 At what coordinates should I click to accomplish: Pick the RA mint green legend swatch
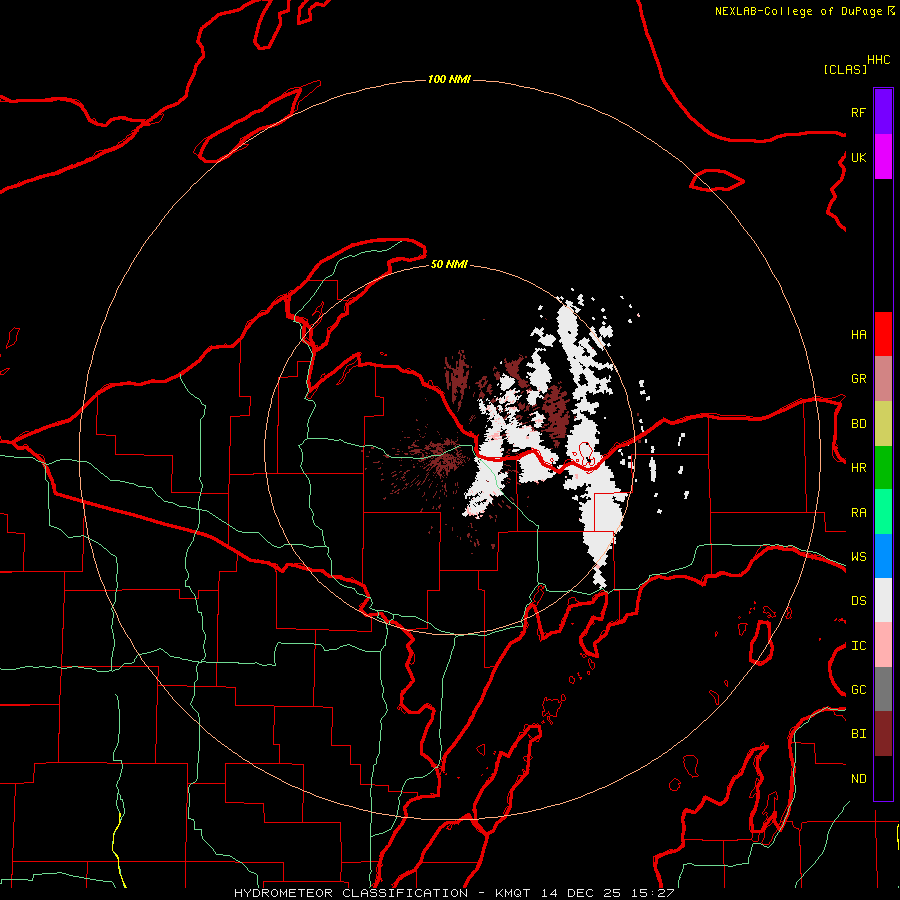883,512
